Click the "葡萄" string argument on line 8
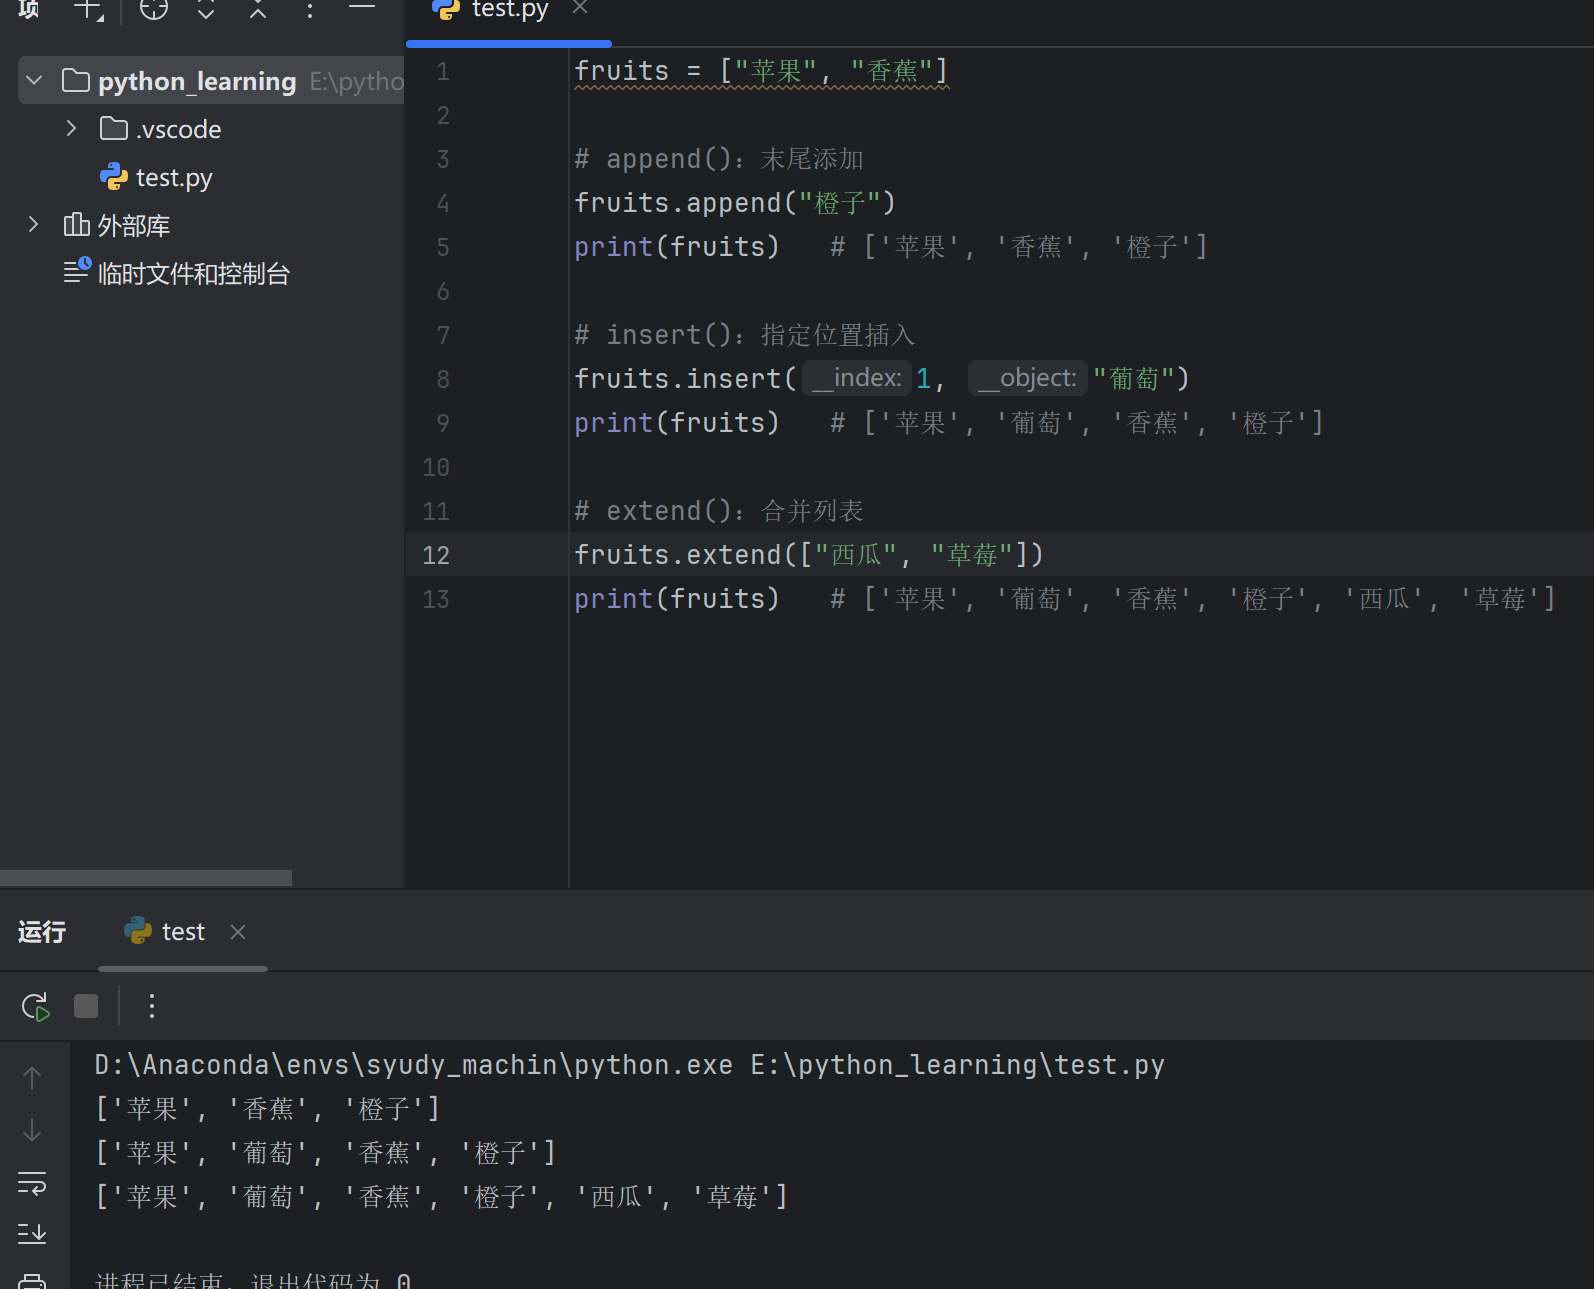This screenshot has height=1289, width=1594. click(x=1133, y=379)
